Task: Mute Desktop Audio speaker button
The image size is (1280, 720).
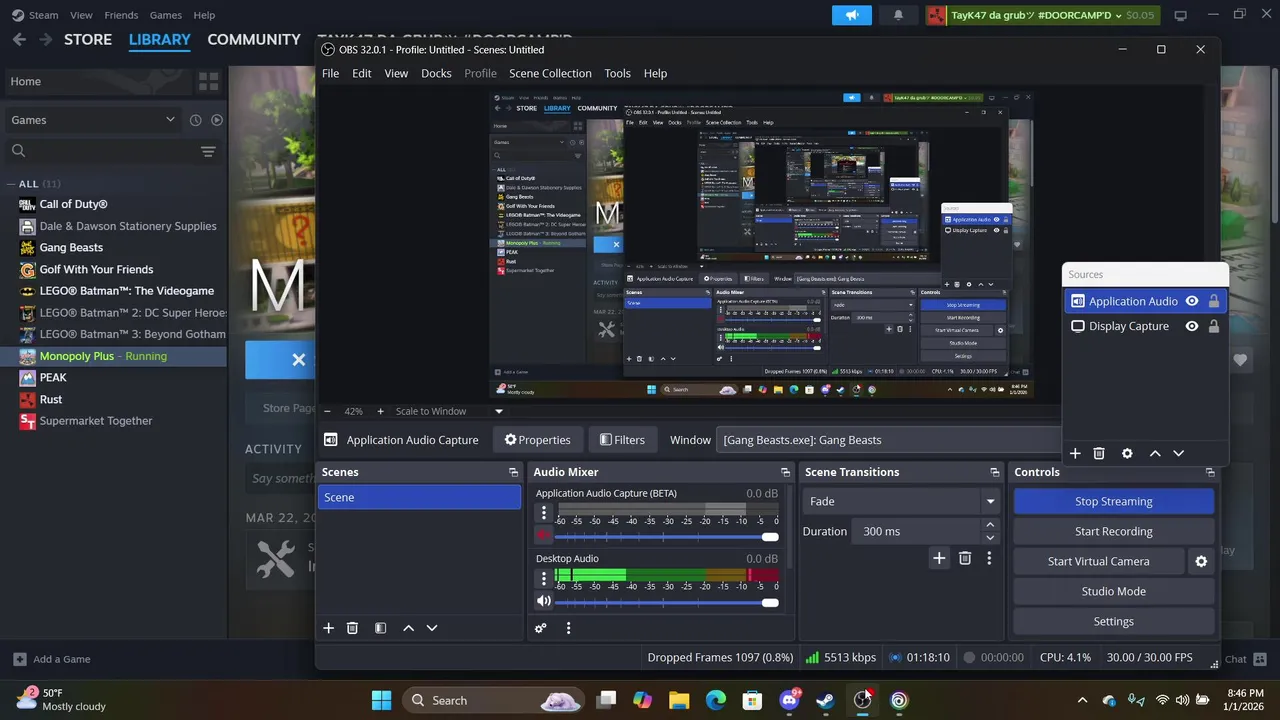Action: [544, 601]
